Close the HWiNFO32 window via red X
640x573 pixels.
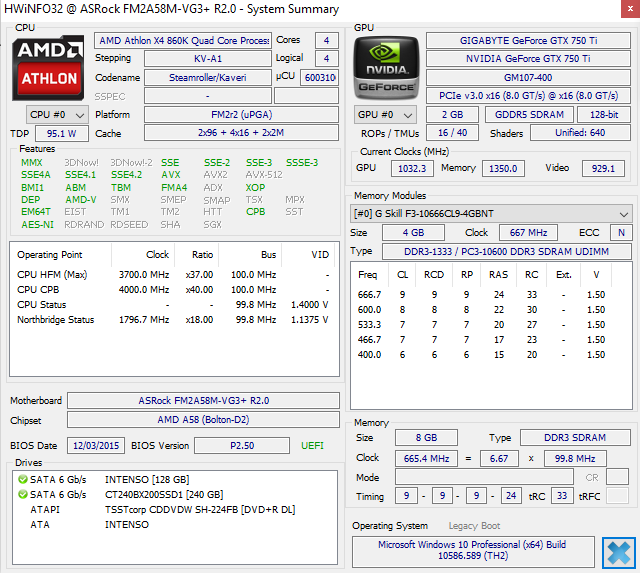tap(630, 9)
